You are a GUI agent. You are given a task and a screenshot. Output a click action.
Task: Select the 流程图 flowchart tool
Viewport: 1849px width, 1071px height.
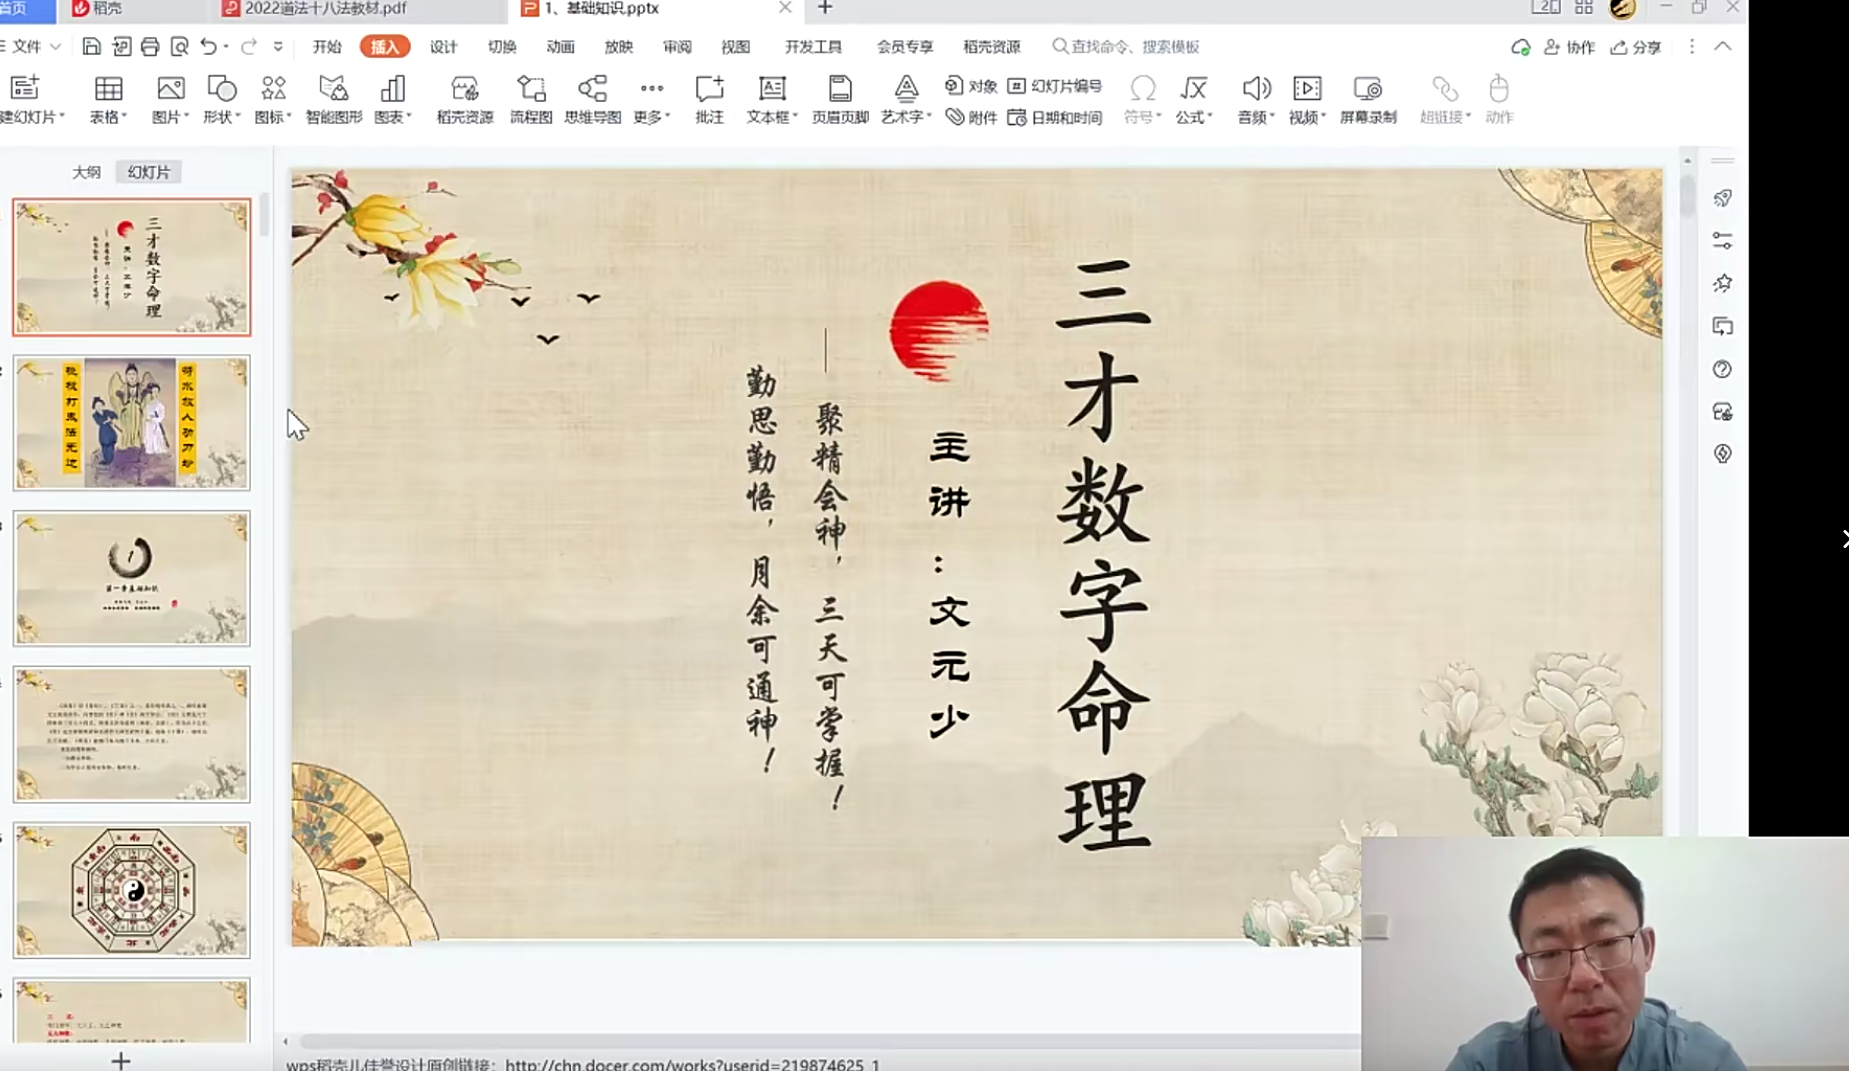pos(531,97)
